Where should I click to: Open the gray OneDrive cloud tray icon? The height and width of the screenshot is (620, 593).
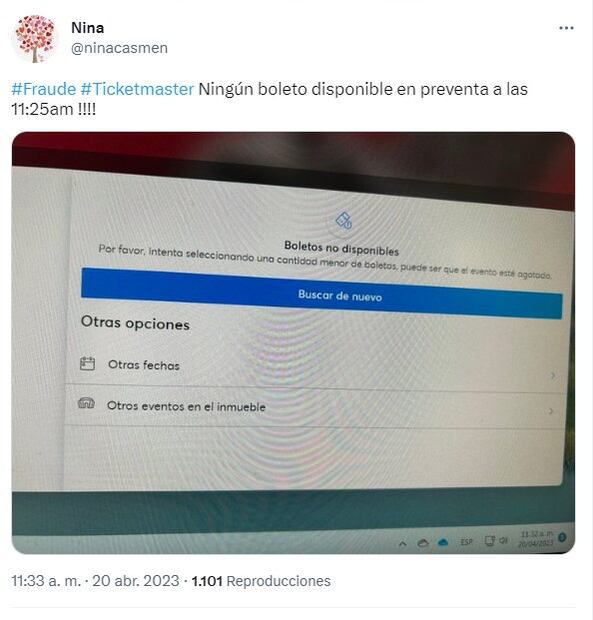423,543
